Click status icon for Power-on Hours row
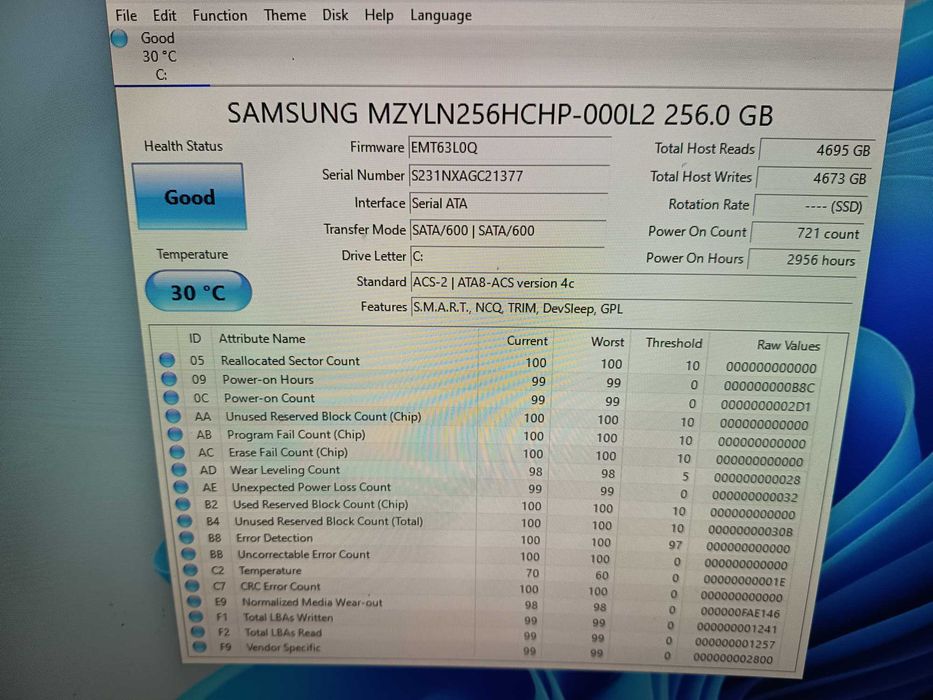Viewport: 933px width, 700px height. pyautogui.click(x=169, y=379)
